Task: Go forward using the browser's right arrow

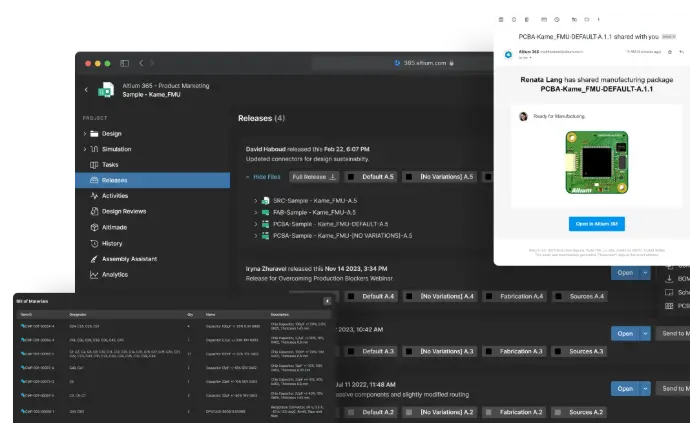Action: [152, 63]
